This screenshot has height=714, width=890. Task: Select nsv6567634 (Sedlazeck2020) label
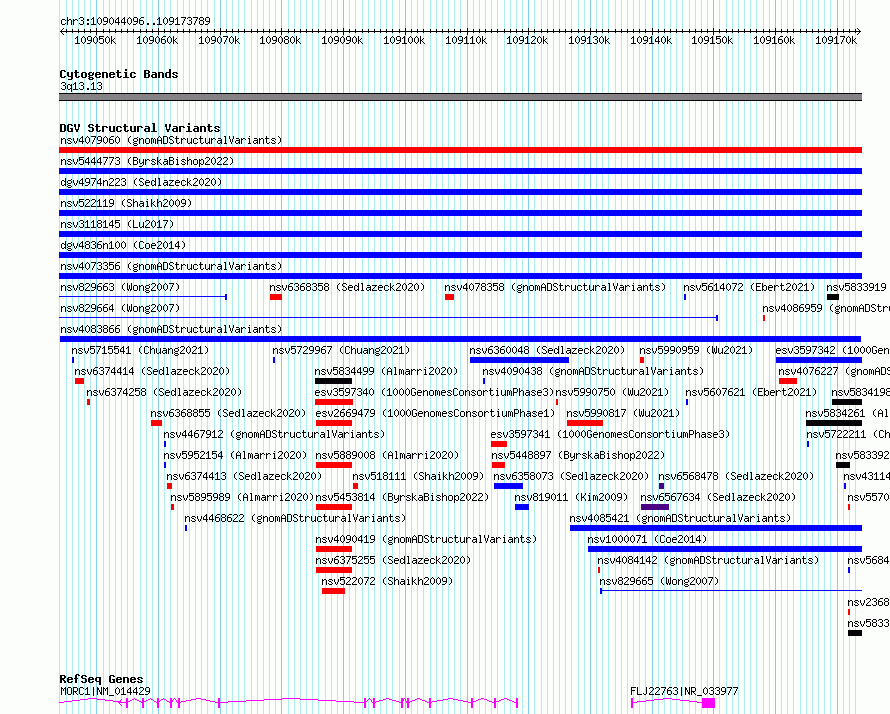pyautogui.click(x=718, y=497)
